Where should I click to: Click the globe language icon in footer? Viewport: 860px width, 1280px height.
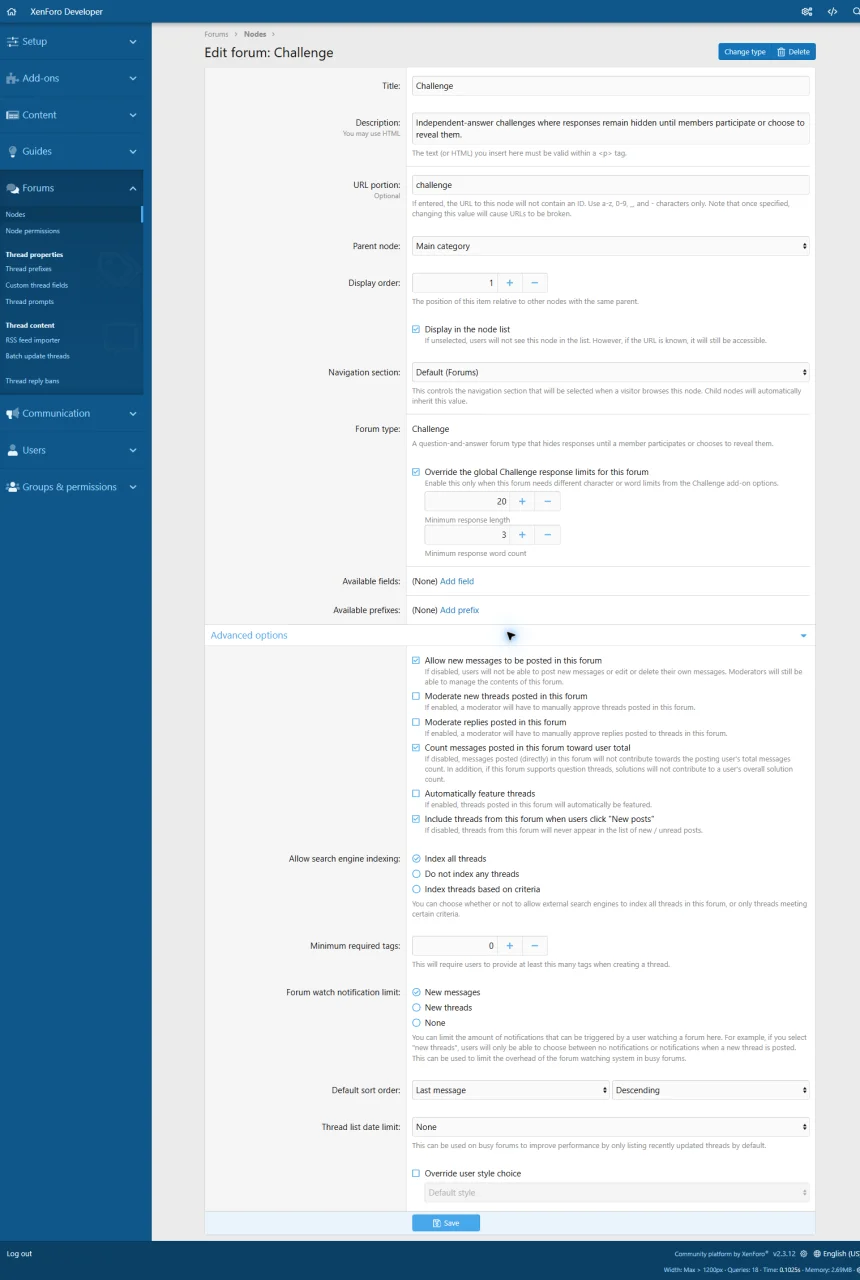point(816,1253)
